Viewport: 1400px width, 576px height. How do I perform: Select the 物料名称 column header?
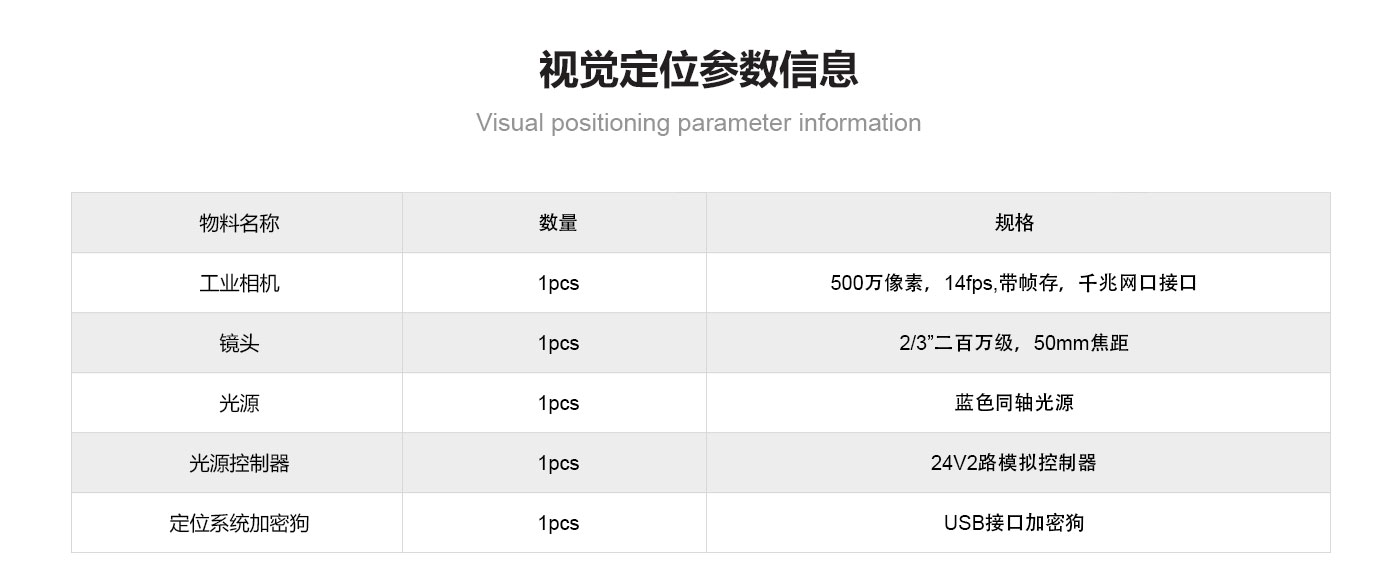[x=239, y=223]
